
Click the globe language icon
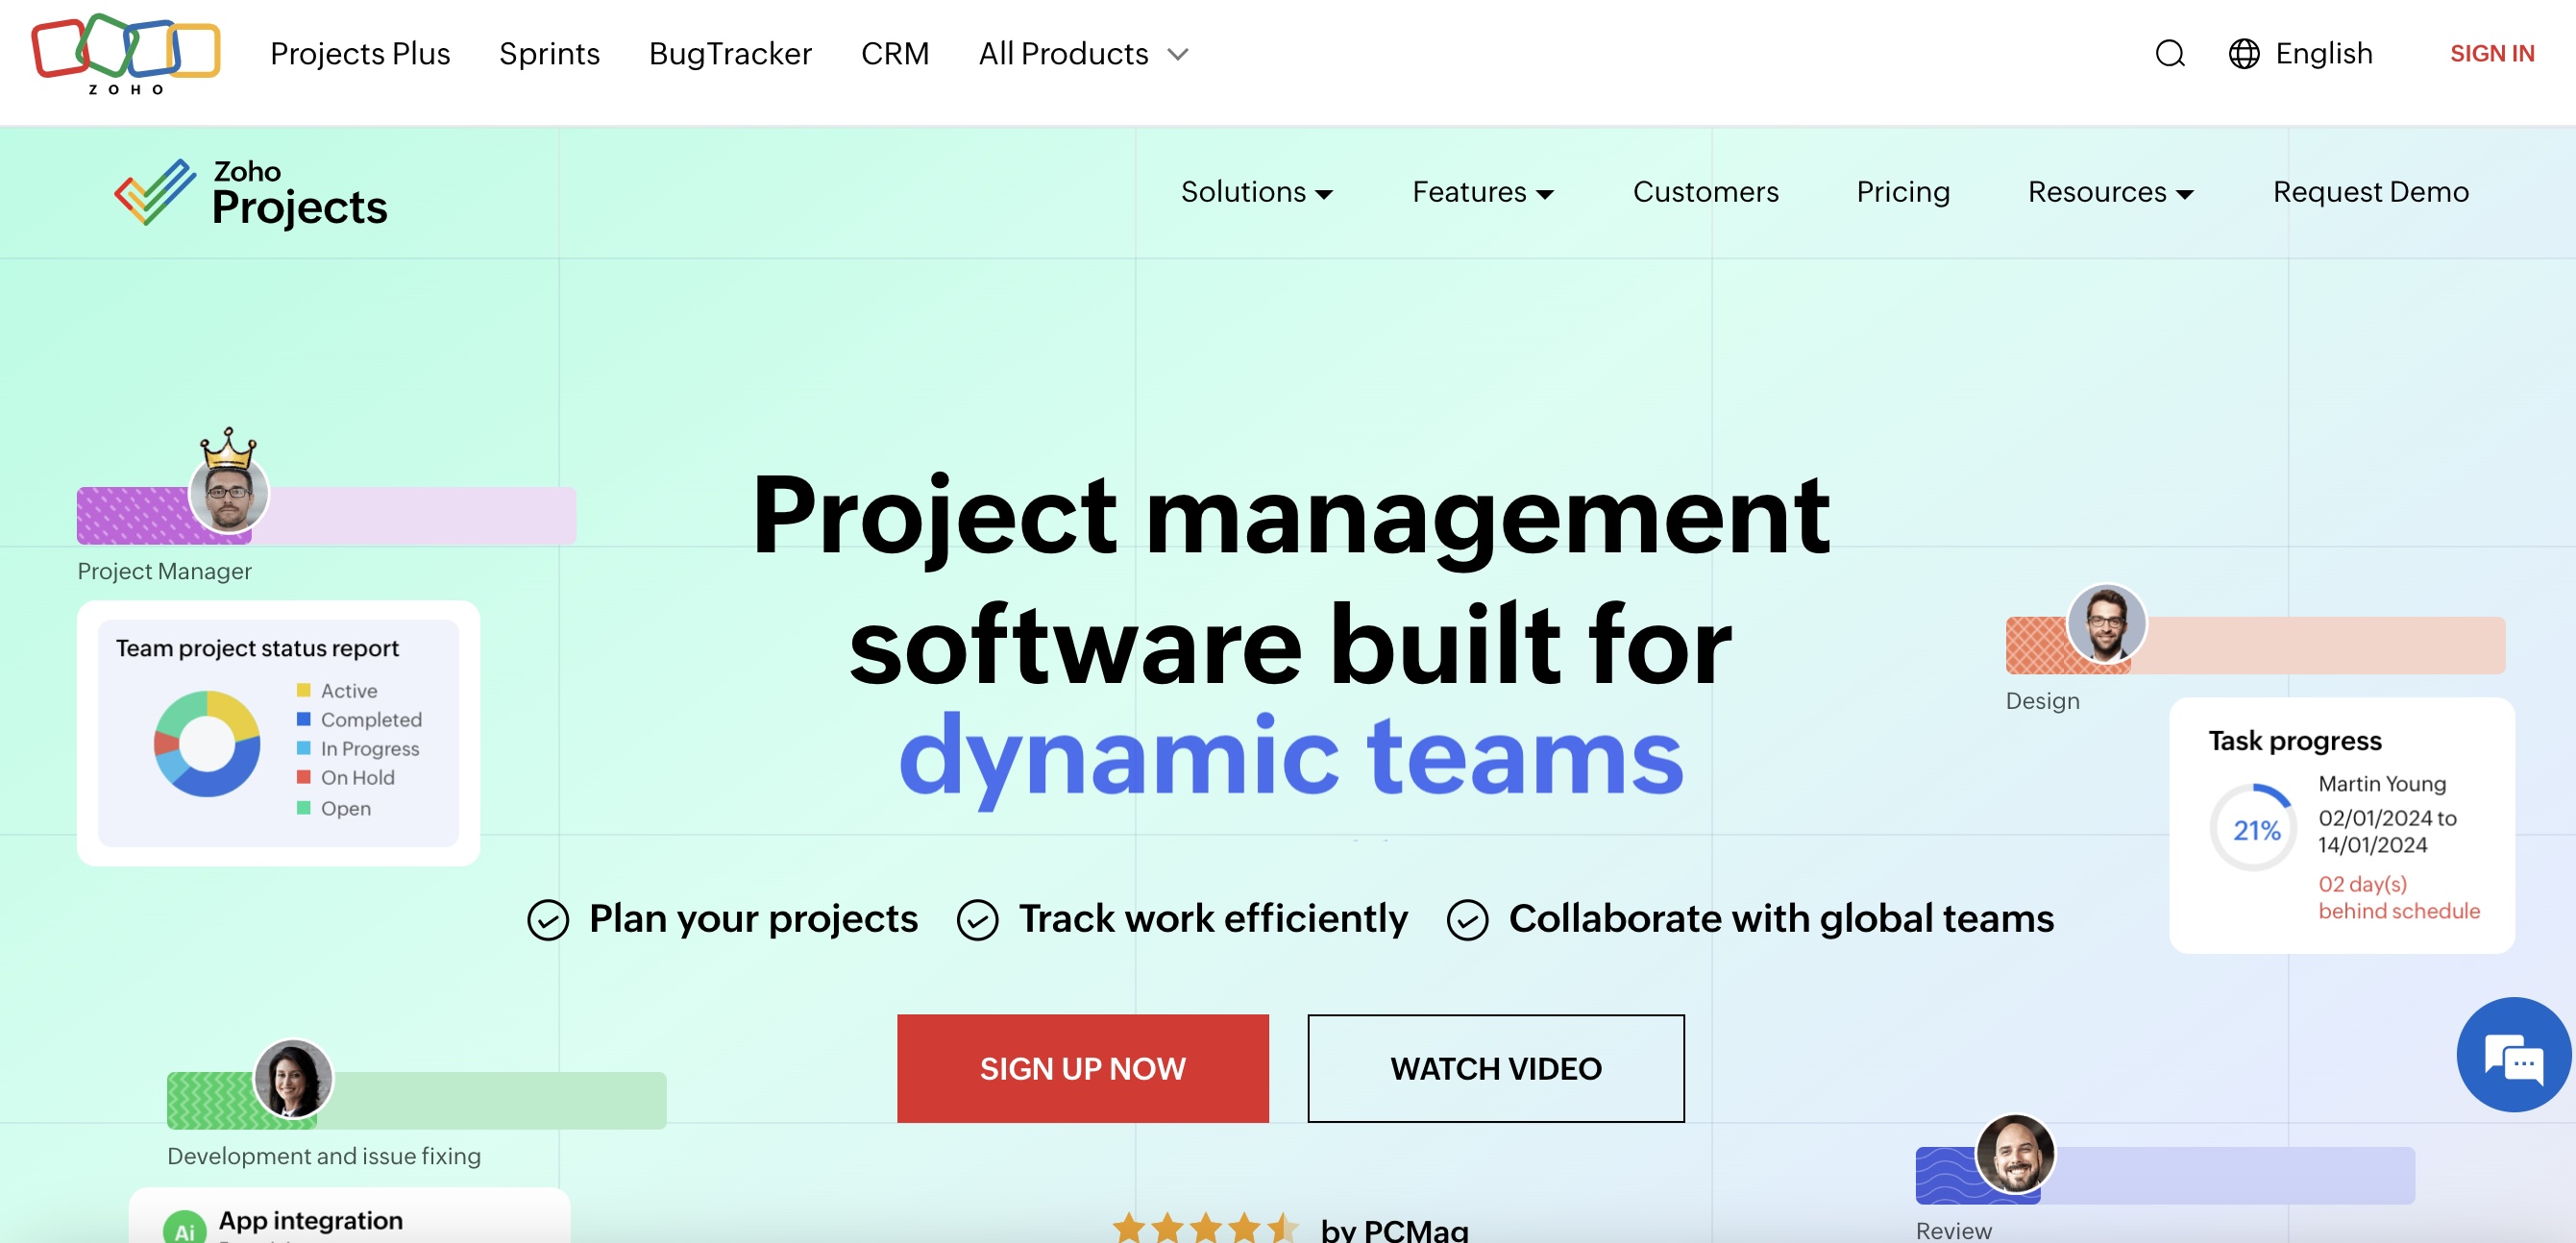click(x=2243, y=54)
